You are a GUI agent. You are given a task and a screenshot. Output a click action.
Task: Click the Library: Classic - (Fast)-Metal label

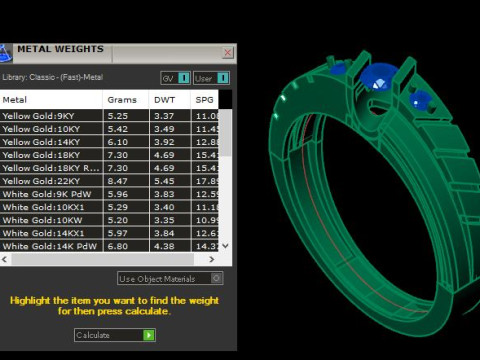click(x=53, y=77)
